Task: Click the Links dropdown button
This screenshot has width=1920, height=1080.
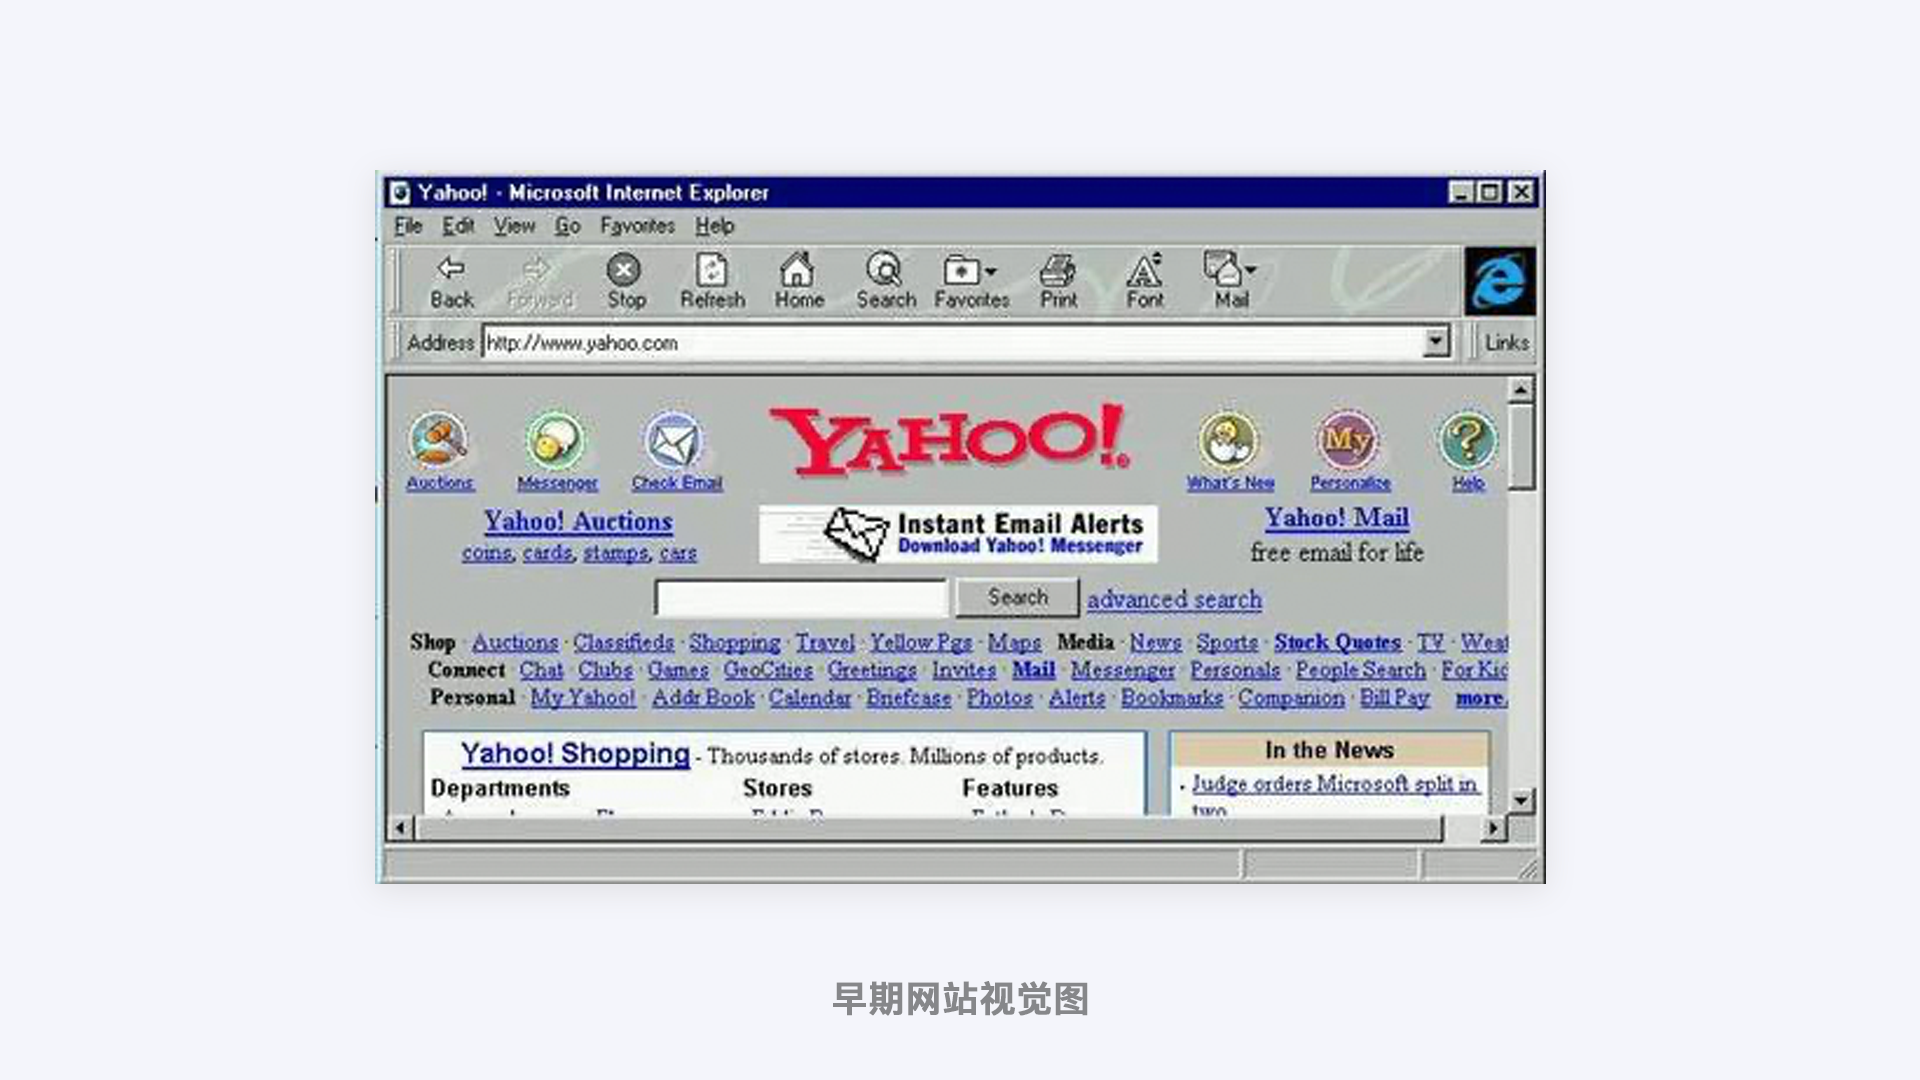Action: 1503,343
